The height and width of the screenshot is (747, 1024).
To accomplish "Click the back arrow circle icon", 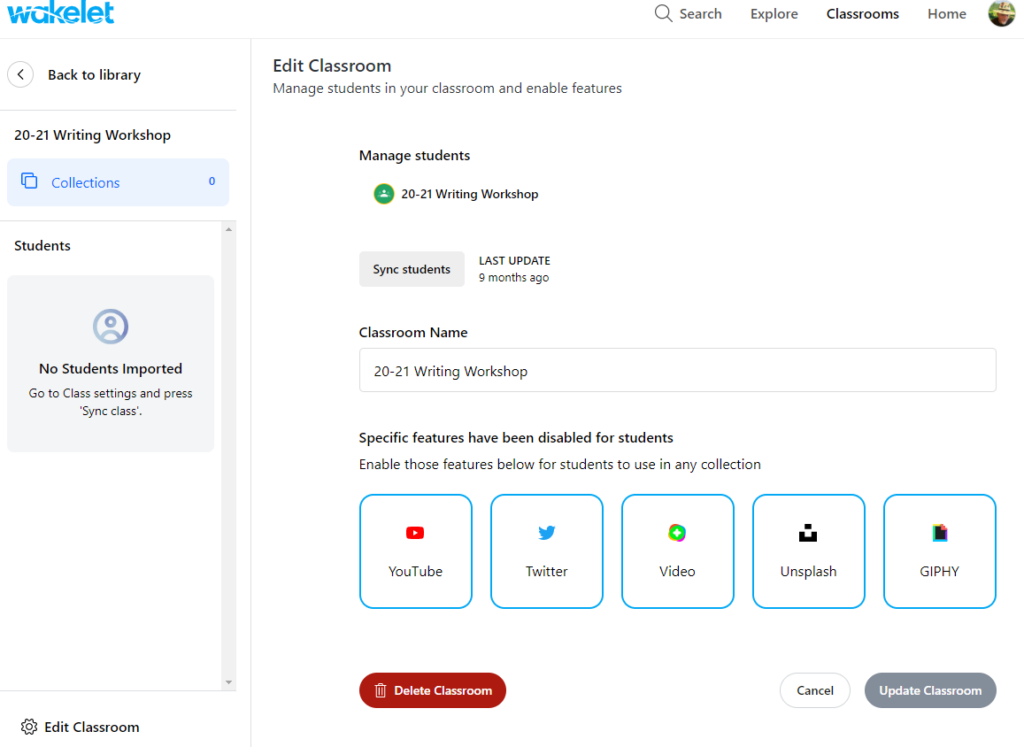I will [20, 74].
